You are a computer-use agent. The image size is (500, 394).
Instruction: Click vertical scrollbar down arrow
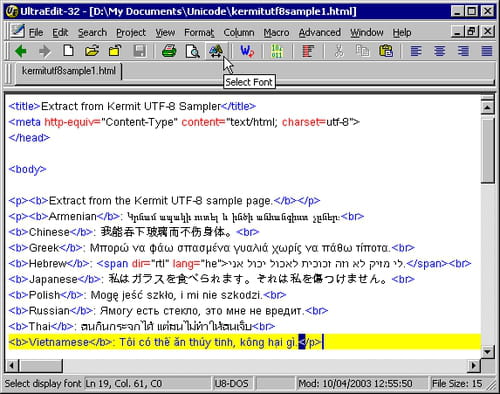[x=487, y=351]
